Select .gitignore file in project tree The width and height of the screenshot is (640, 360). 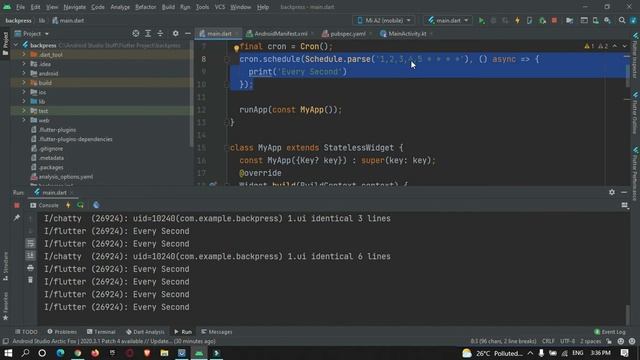[51, 149]
